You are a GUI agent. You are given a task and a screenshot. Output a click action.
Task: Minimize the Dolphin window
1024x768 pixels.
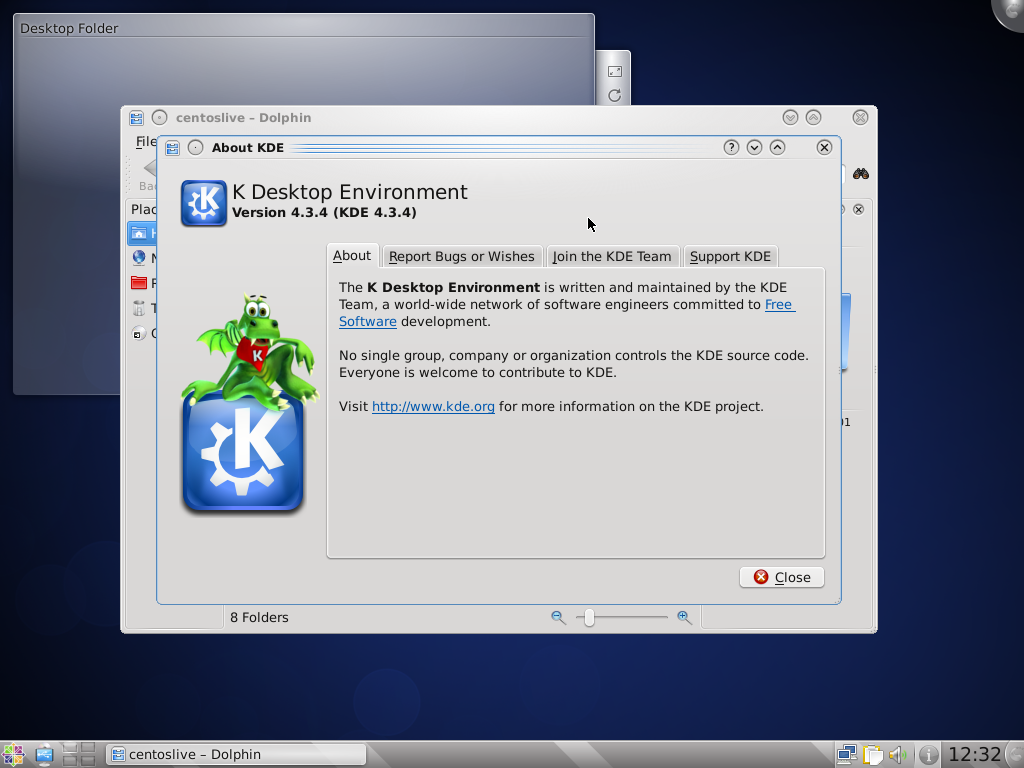tap(790, 118)
